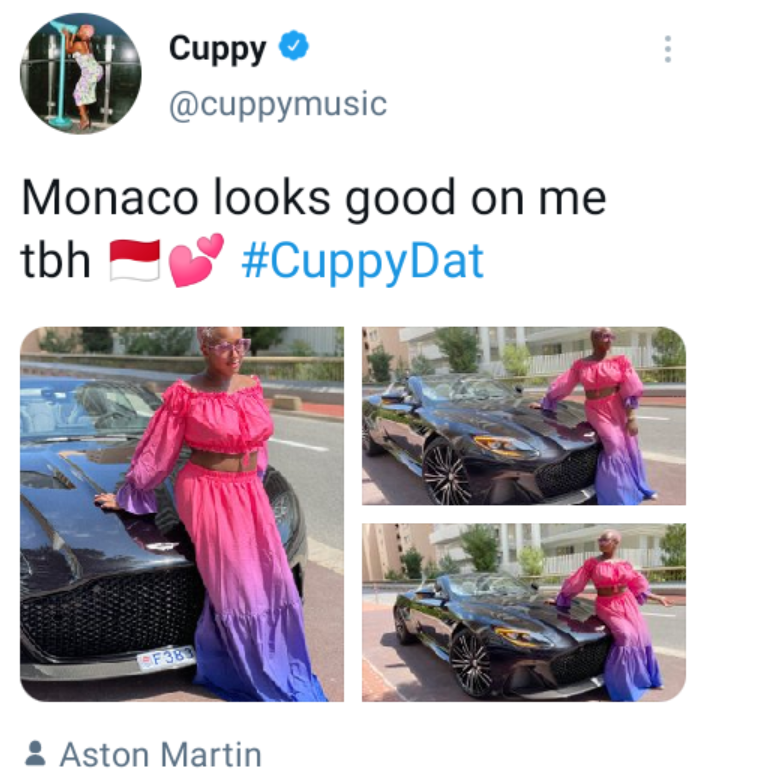Follow the #CuppyDat hashtag
The image size is (757, 784).
[362, 260]
